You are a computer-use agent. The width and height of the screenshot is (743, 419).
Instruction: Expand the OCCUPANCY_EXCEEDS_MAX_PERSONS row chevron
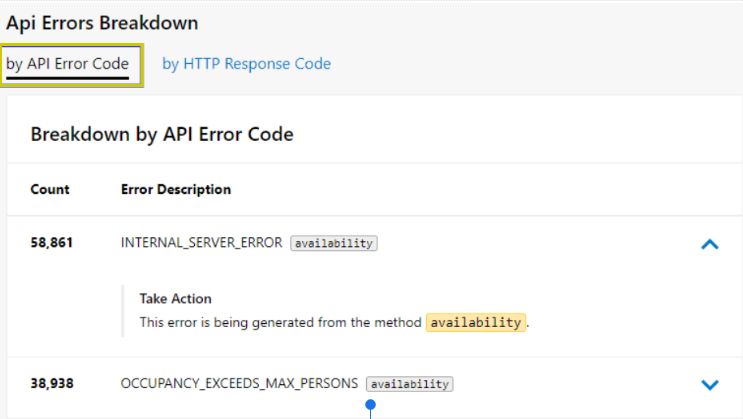coord(710,384)
